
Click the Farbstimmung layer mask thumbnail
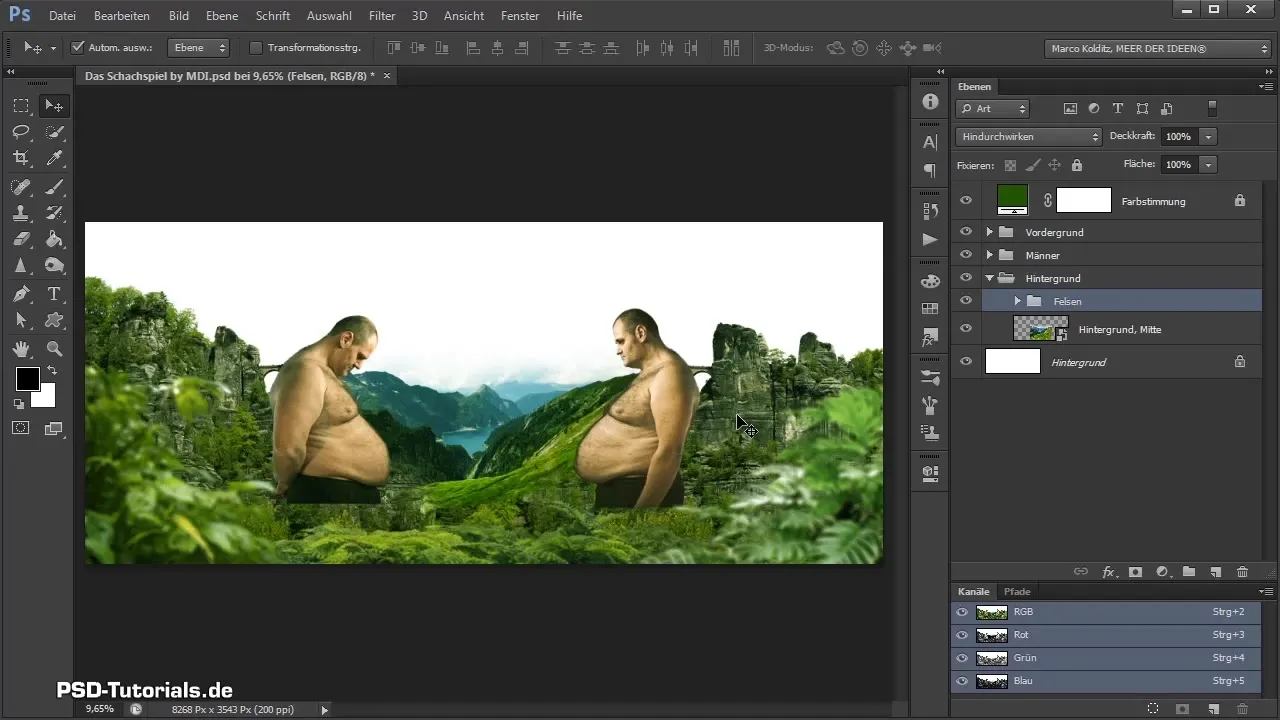point(1084,200)
